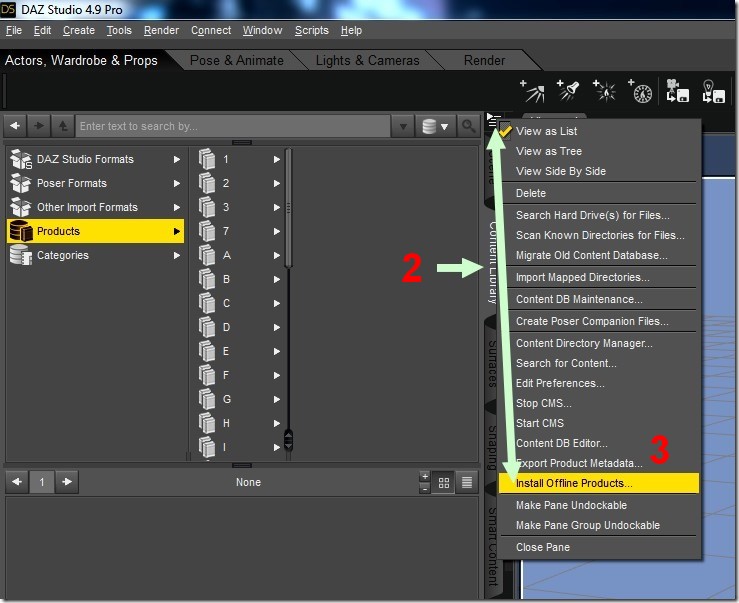The height and width of the screenshot is (603, 739).
Task: Toggle the View as List option
Action: coord(599,131)
